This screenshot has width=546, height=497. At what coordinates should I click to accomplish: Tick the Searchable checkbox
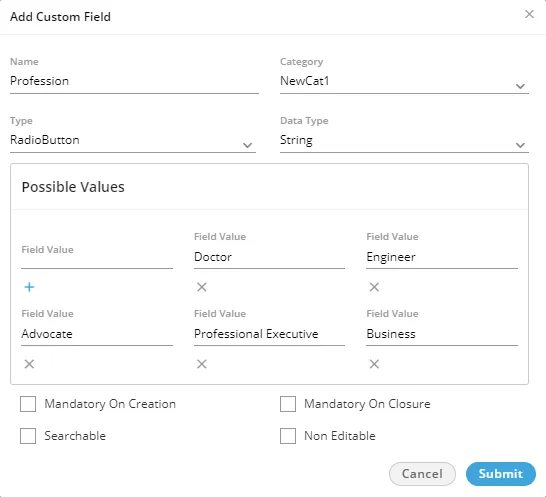pos(28,436)
